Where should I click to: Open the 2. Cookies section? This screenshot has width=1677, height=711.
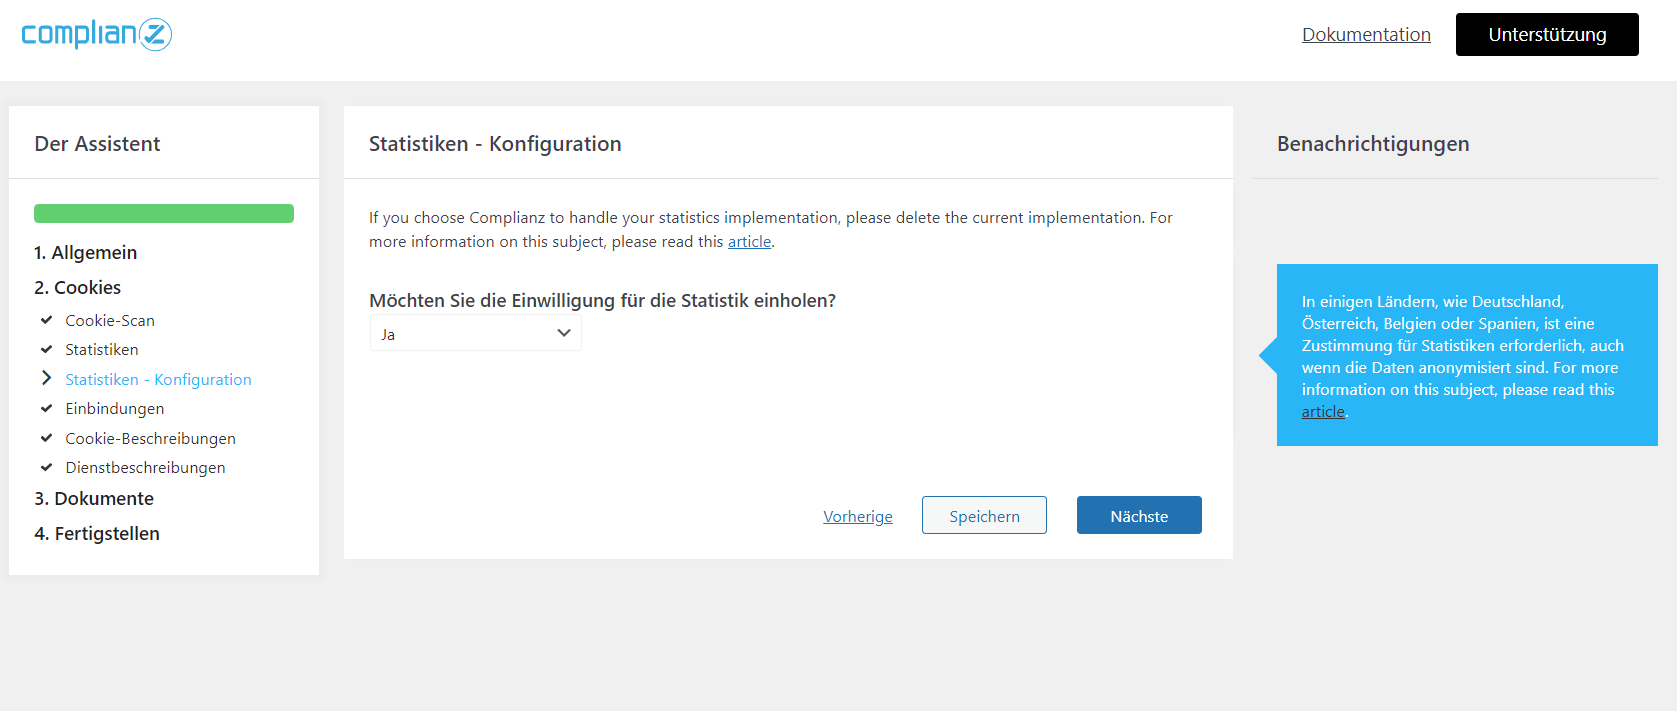click(78, 288)
